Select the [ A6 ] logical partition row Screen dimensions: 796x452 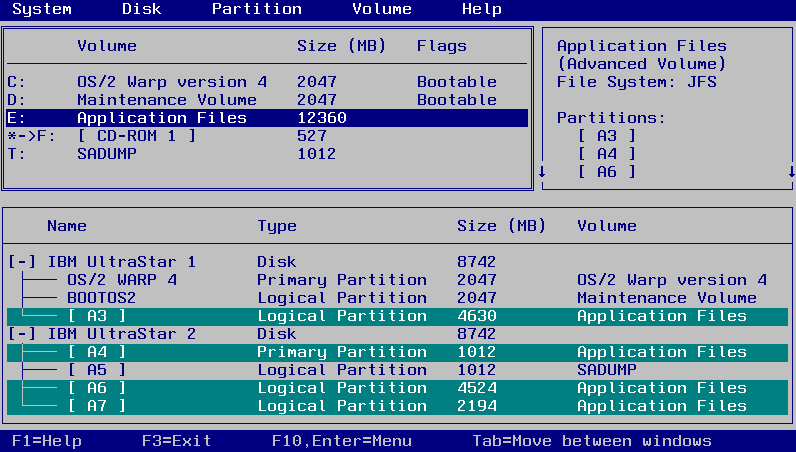point(397,388)
